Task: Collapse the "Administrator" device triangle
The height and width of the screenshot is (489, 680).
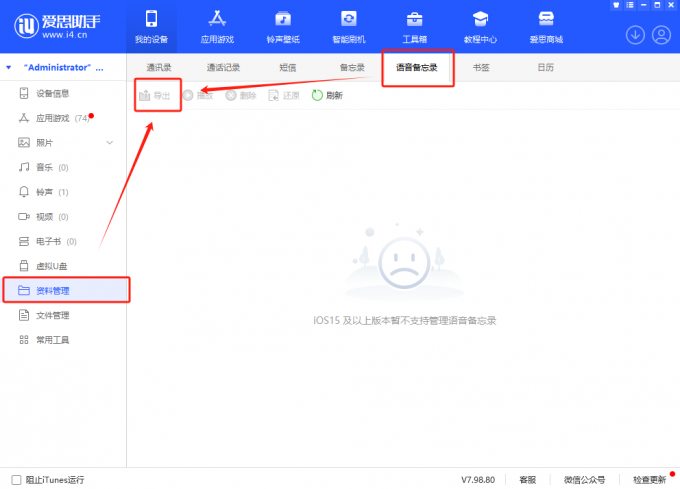Action: [9, 68]
